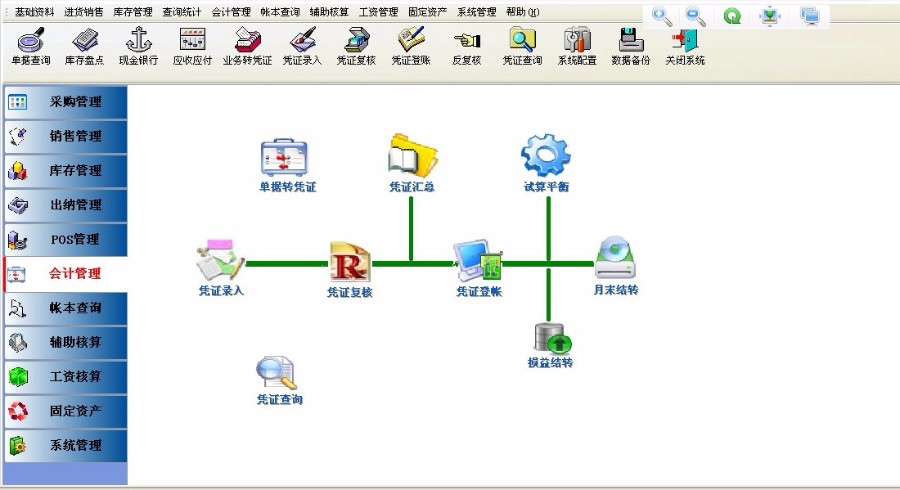Image resolution: width=900 pixels, height=490 pixels.
Task: Open 帮助 menu
Action: (x=522, y=12)
